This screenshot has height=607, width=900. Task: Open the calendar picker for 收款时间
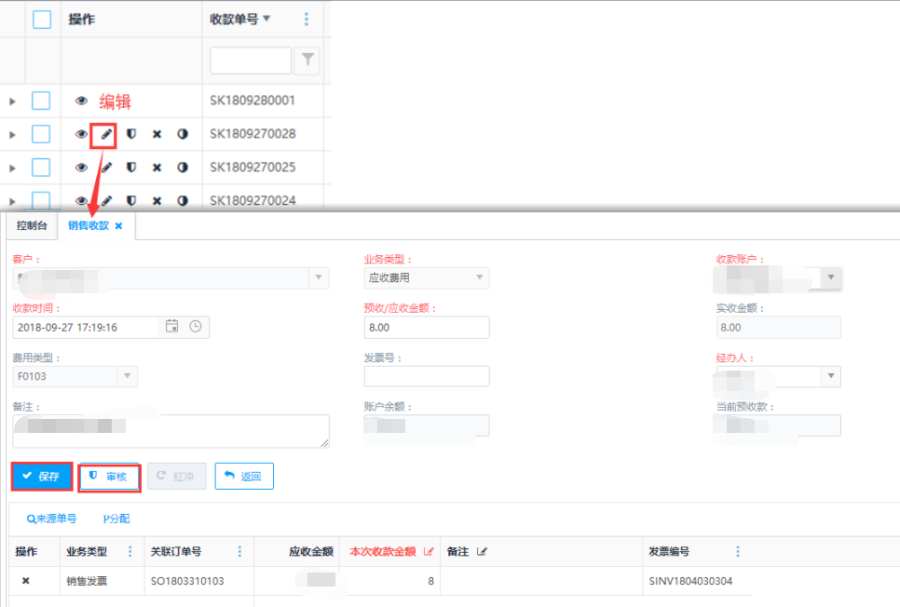coord(171,326)
